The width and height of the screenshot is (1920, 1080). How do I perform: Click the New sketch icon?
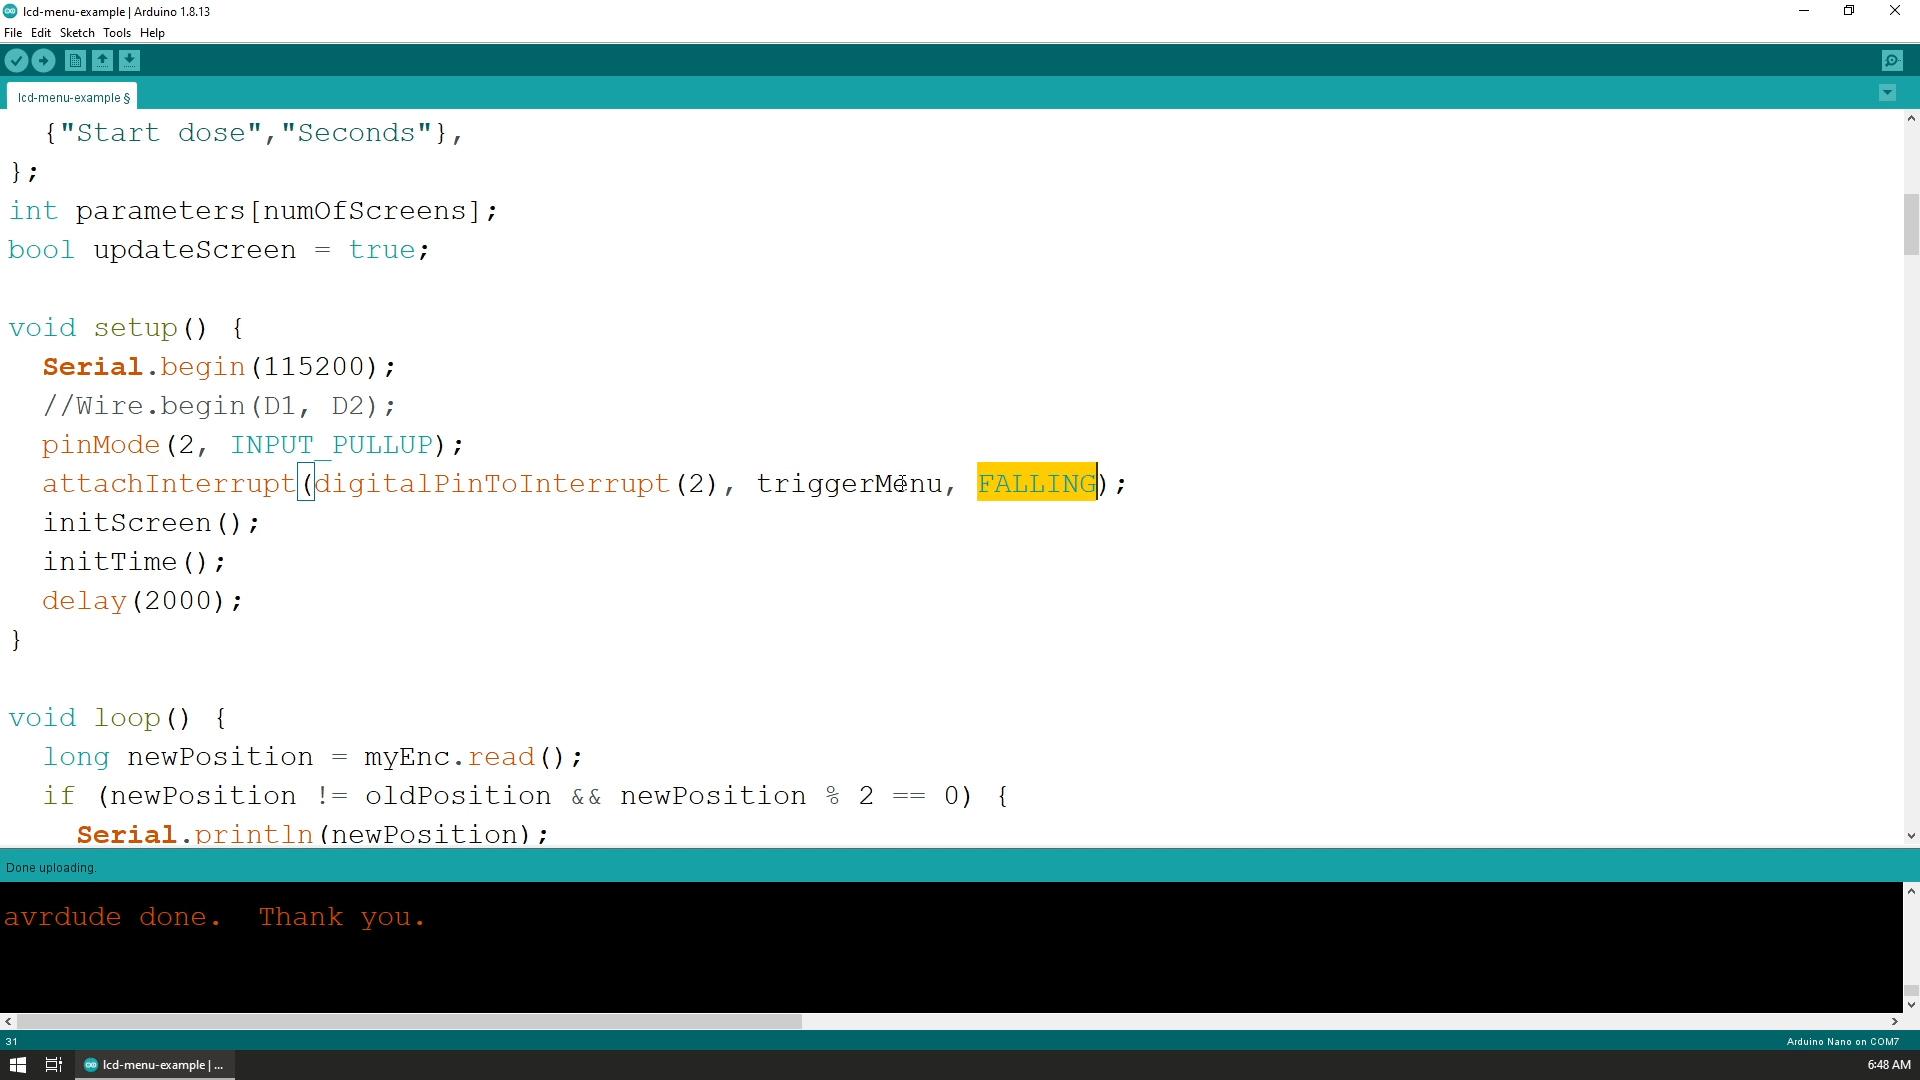(75, 61)
